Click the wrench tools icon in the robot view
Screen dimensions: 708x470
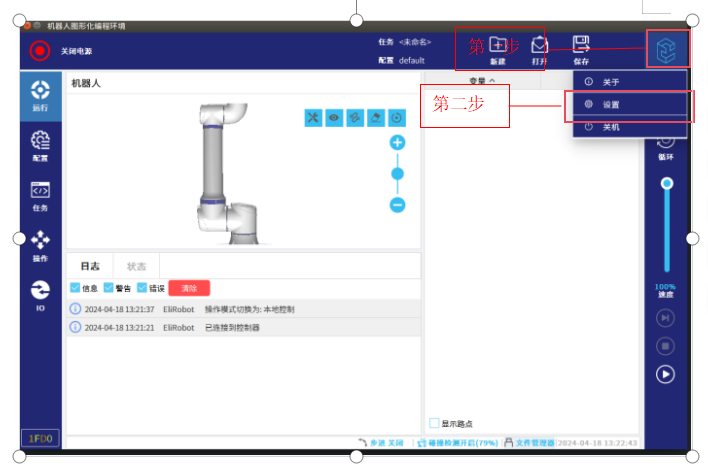(x=313, y=118)
